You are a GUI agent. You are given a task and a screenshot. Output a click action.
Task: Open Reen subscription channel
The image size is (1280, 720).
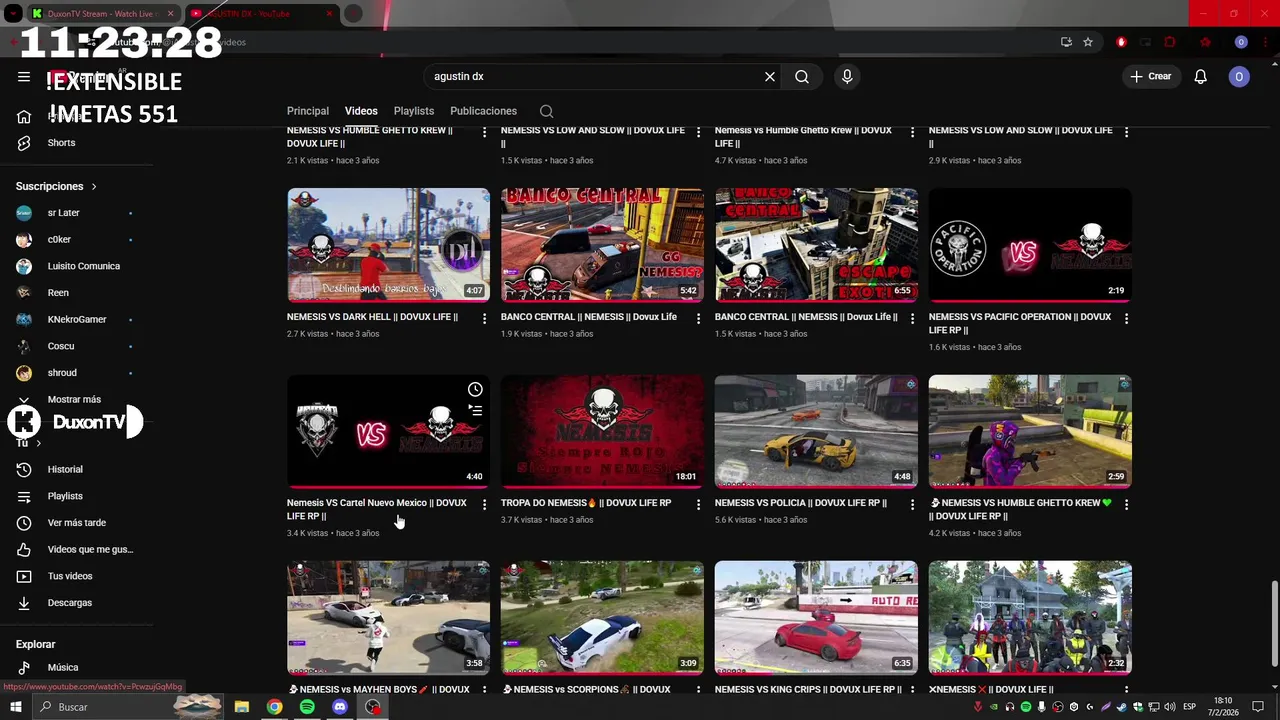pos(58,293)
